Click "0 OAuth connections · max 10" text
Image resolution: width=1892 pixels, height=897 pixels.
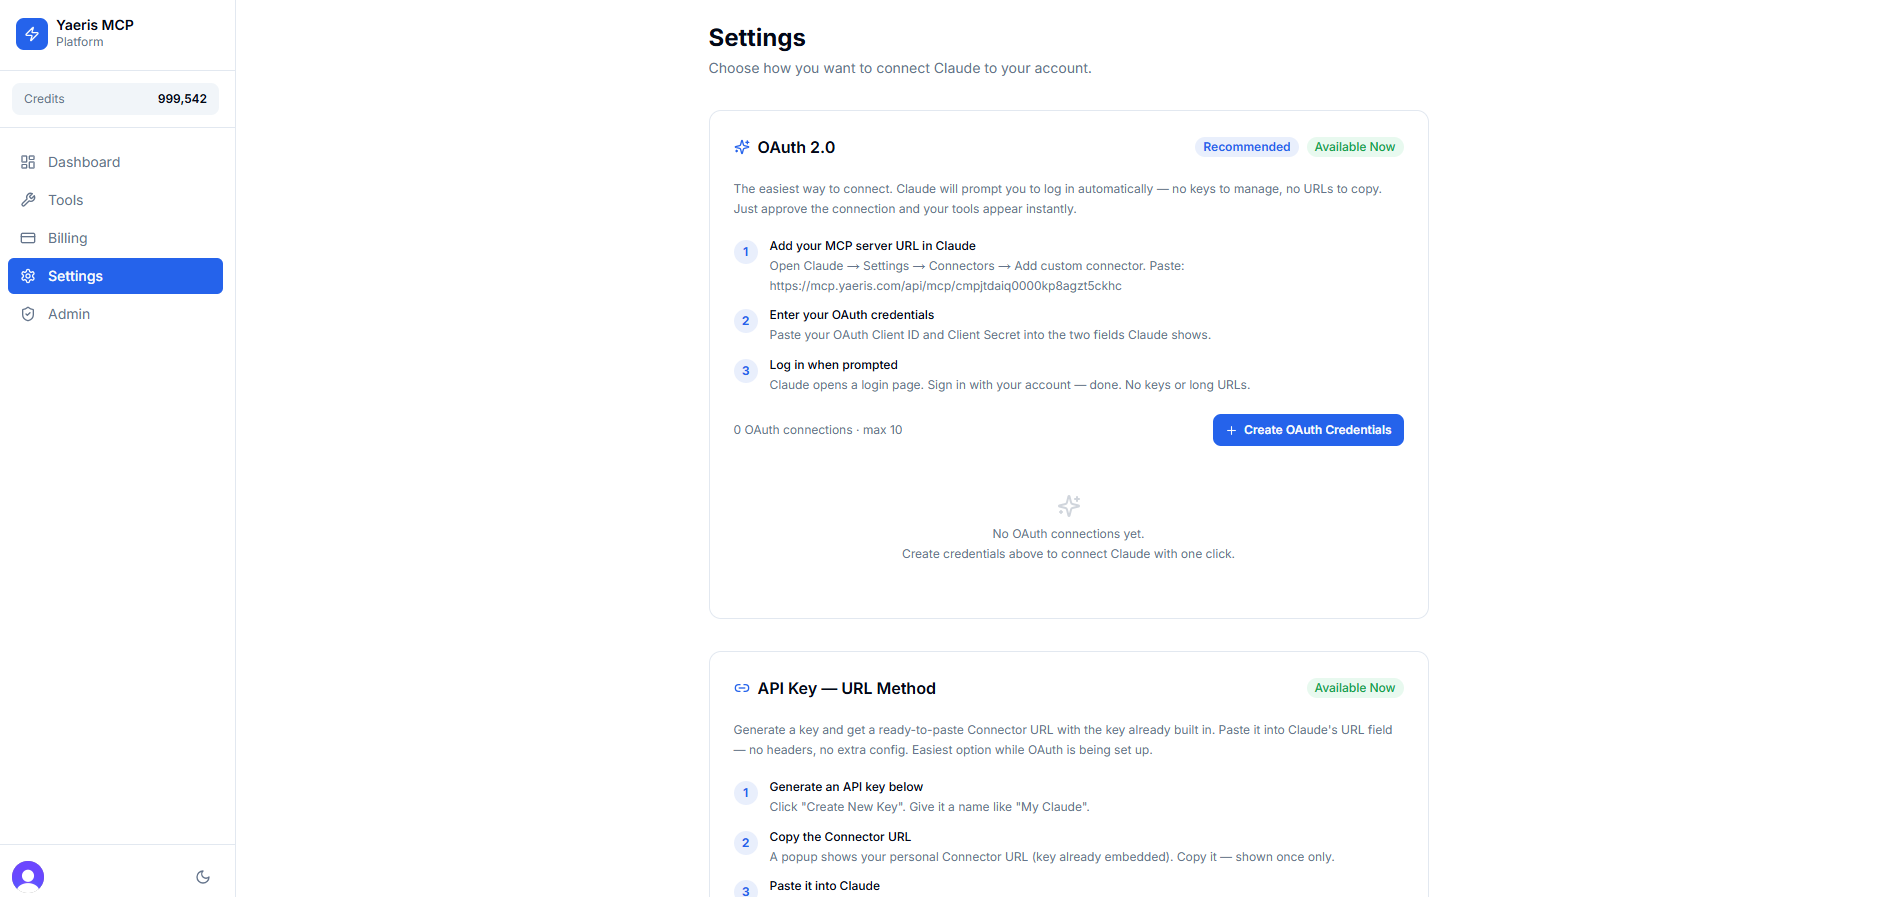(x=818, y=430)
